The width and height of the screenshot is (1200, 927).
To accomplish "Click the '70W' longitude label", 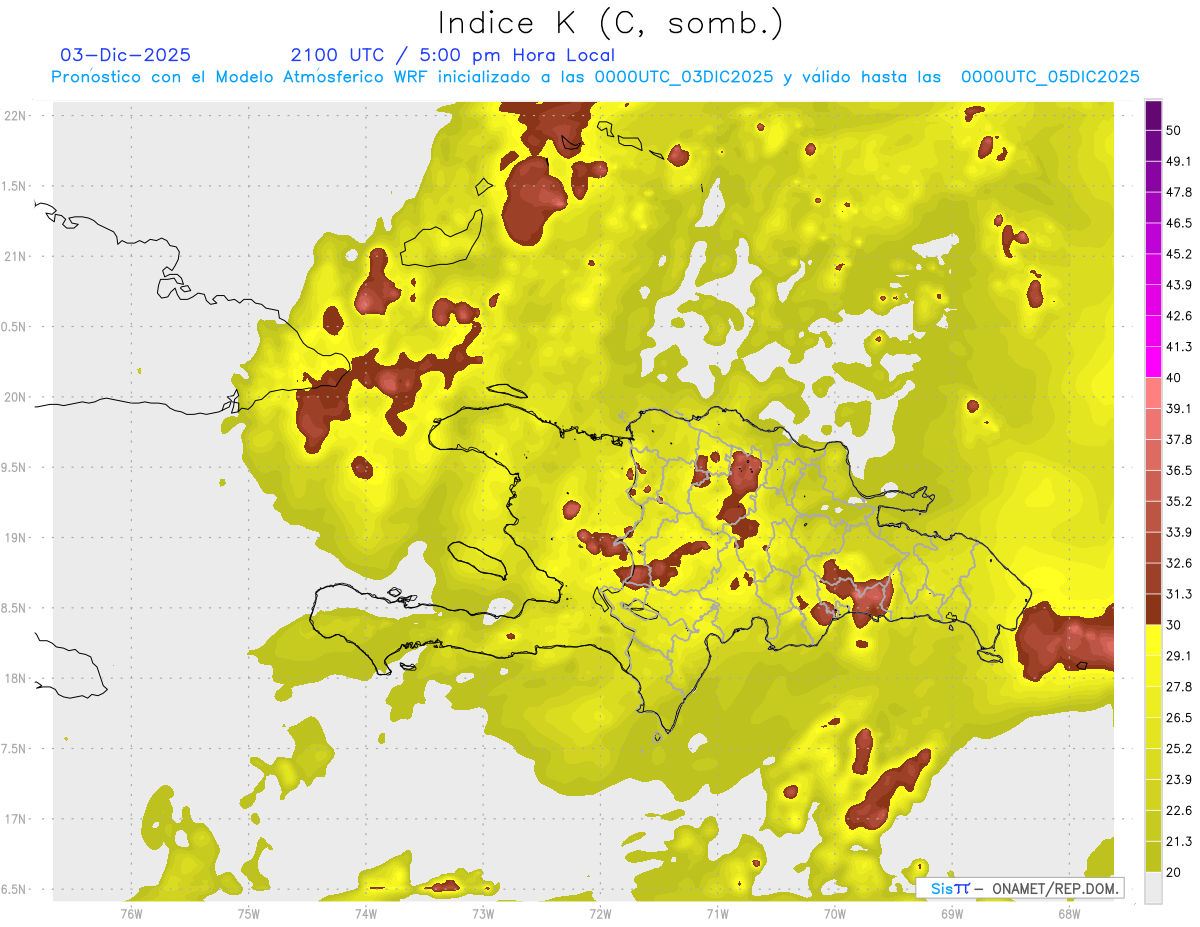I will [x=835, y=912].
